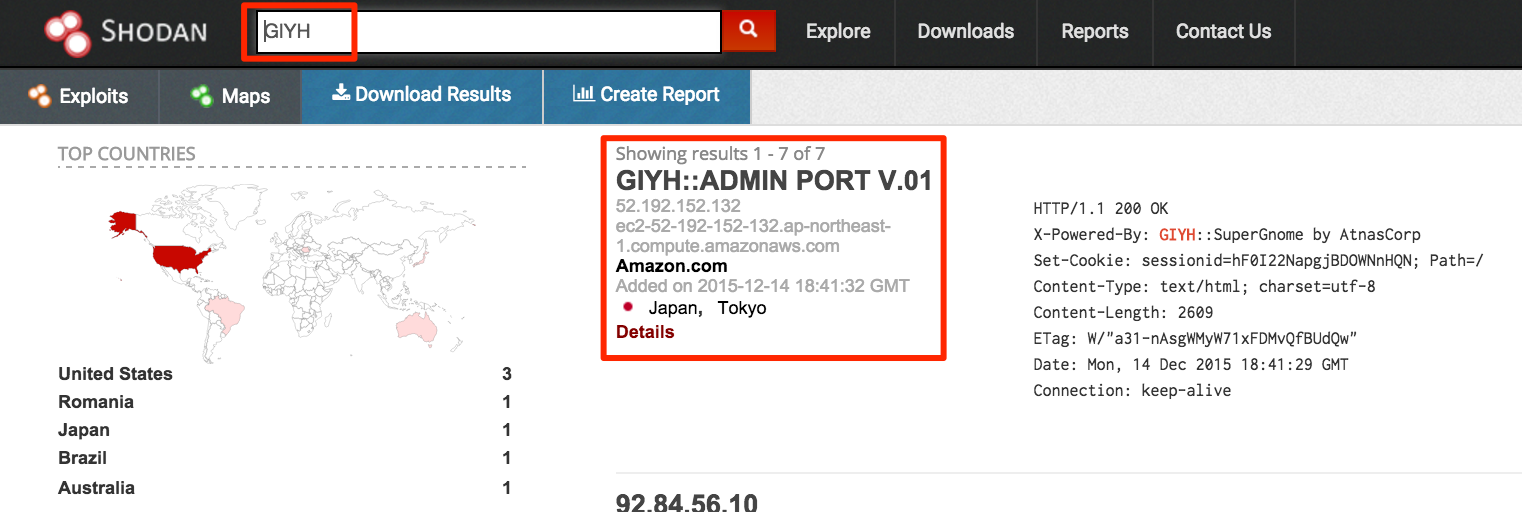Open the Details link for 52.192.152.132
Screen dimensions: 1522x512
click(x=645, y=332)
